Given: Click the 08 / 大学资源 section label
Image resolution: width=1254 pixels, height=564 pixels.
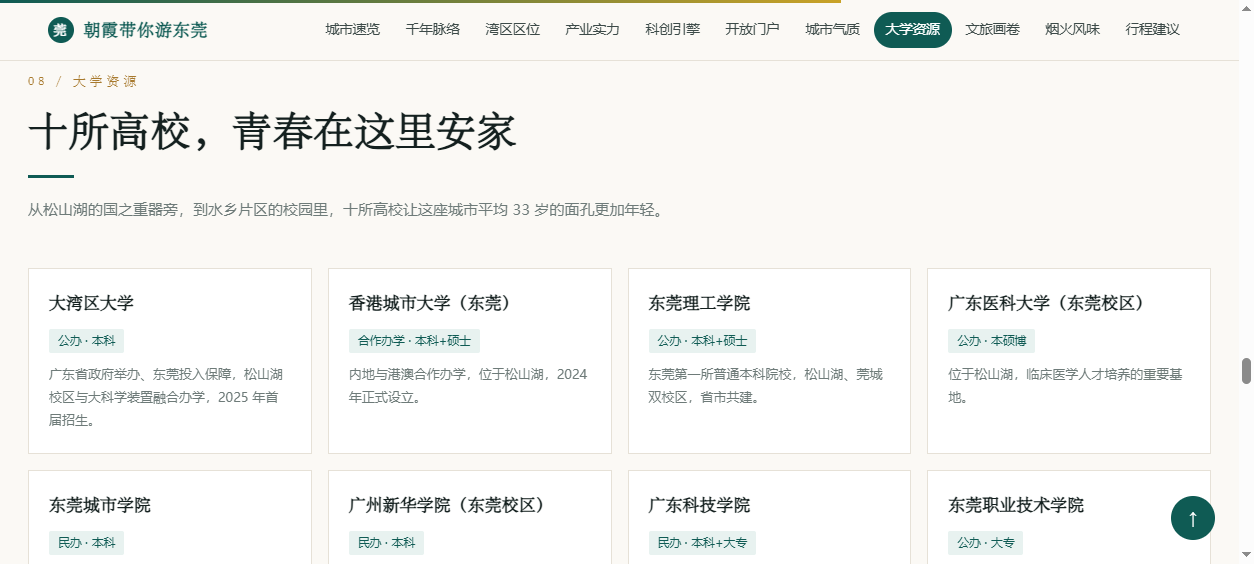Looking at the screenshot, I should pyautogui.click(x=82, y=81).
